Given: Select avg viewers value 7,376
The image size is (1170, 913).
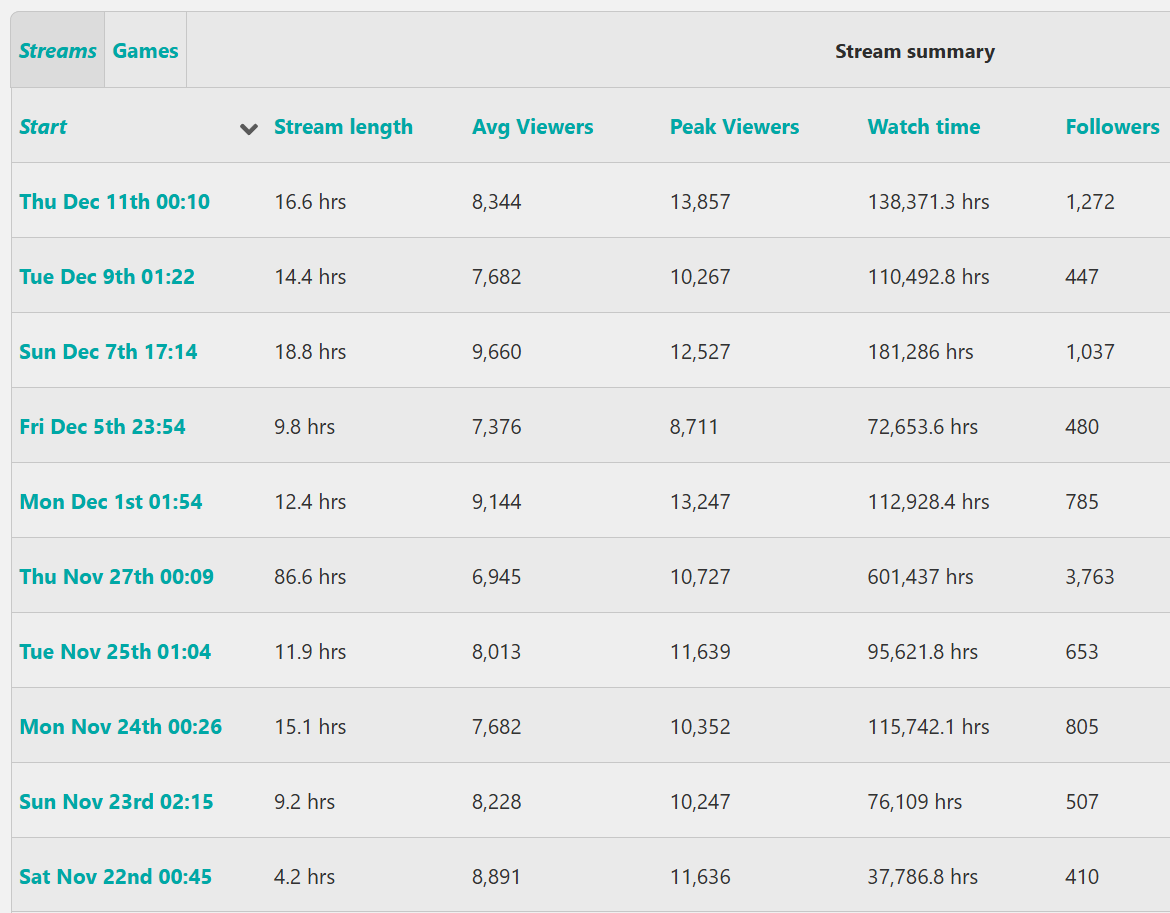Looking at the screenshot, I should tap(496, 427).
